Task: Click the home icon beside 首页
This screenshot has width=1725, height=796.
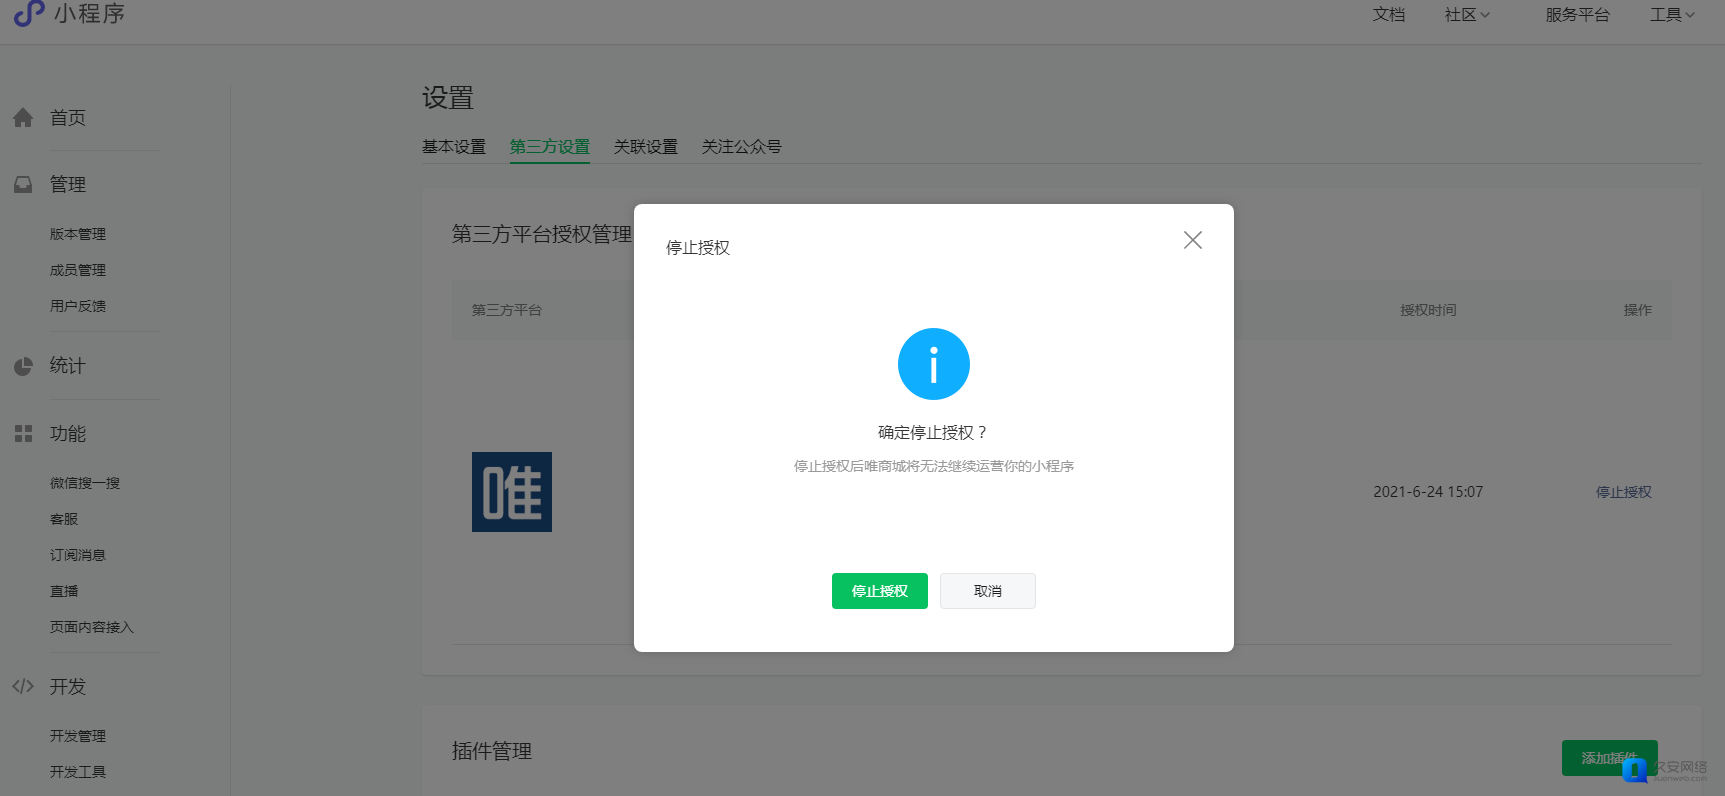Action: [x=23, y=118]
